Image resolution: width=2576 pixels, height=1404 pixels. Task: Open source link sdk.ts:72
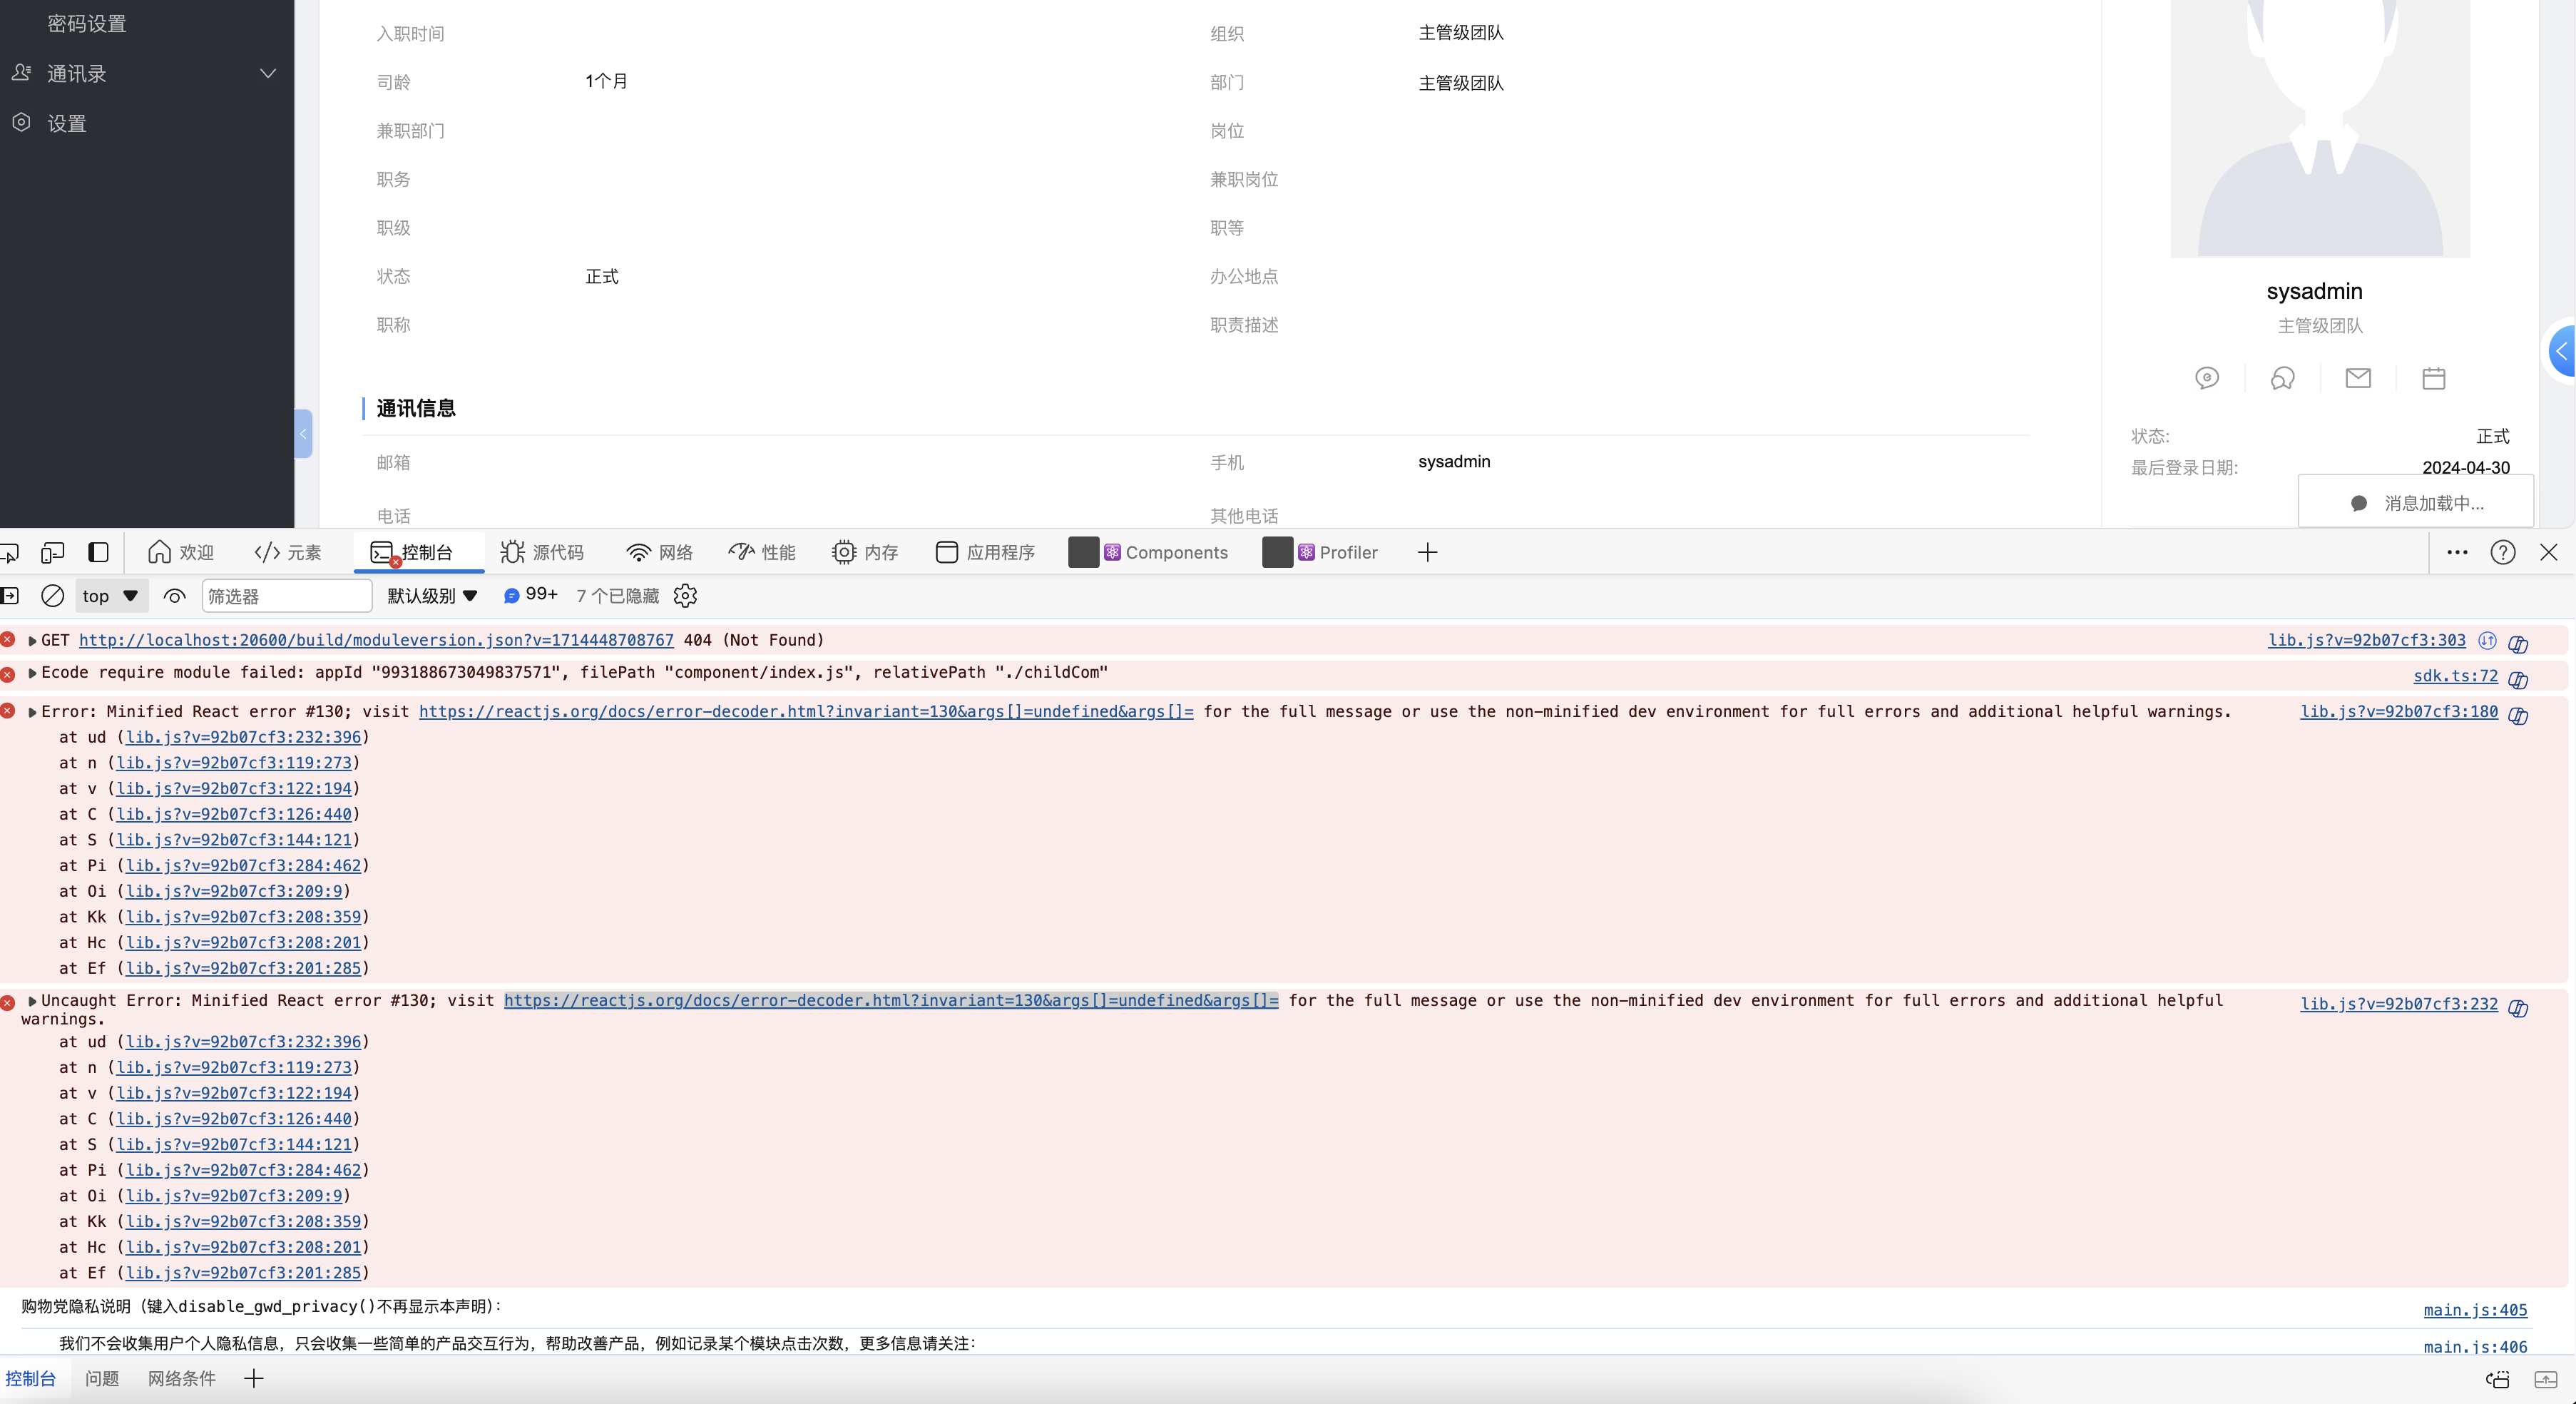pos(2455,676)
